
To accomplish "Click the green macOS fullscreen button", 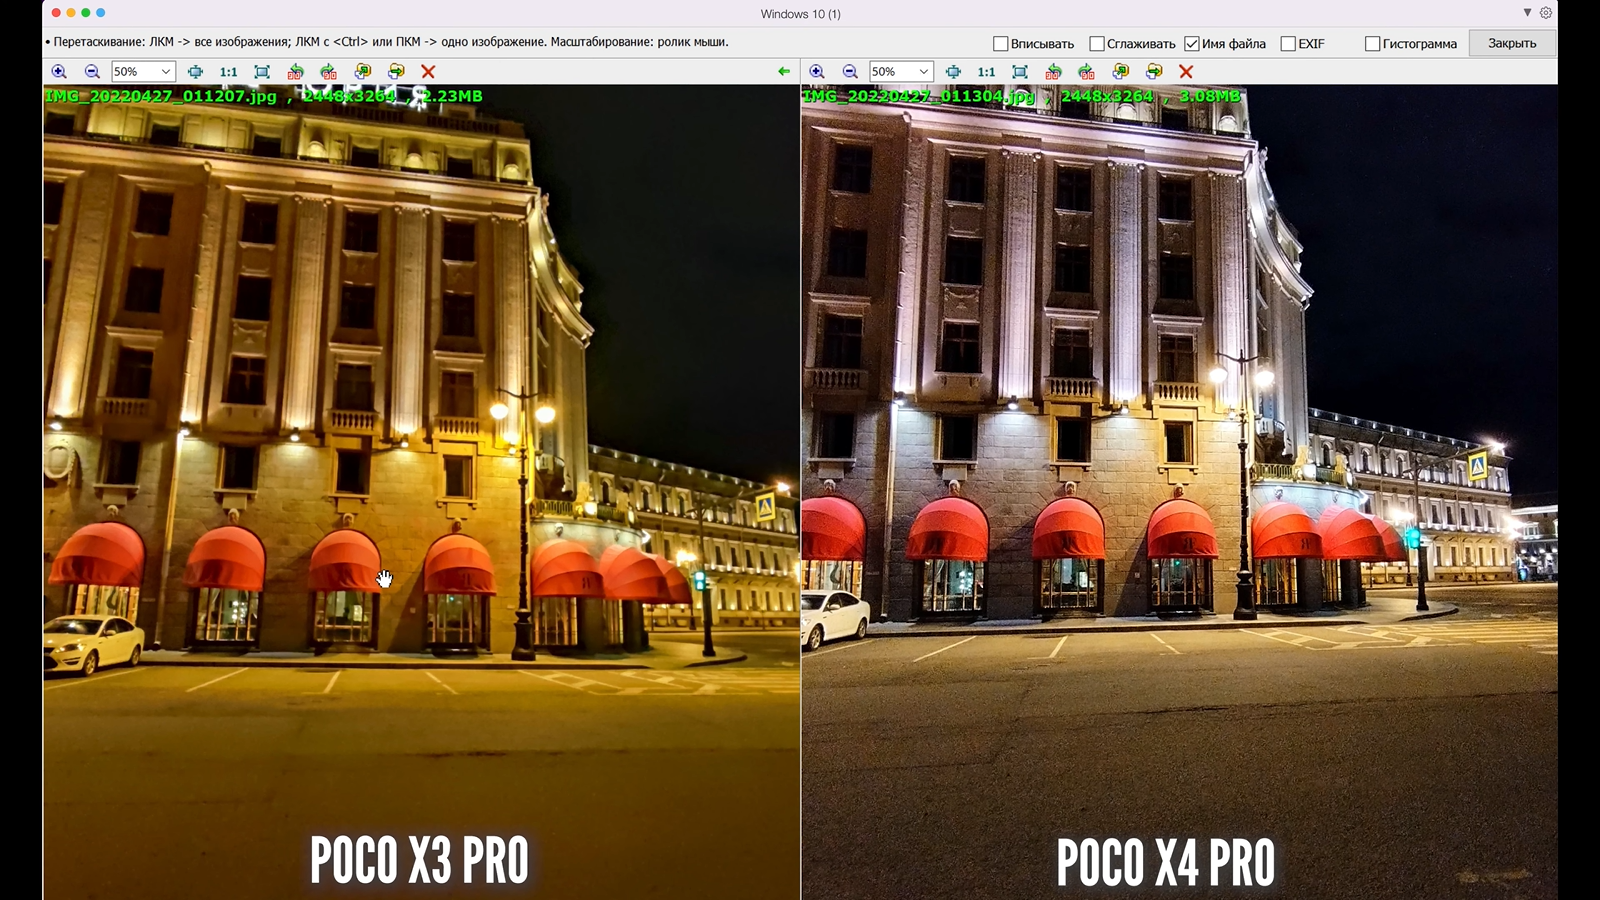I will coord(86,13).
